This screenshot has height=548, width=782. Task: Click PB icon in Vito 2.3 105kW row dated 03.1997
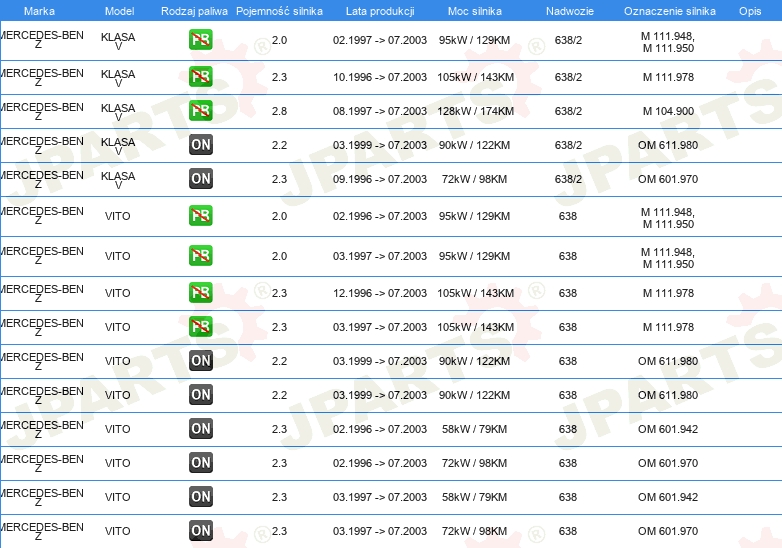coord(201,327)
